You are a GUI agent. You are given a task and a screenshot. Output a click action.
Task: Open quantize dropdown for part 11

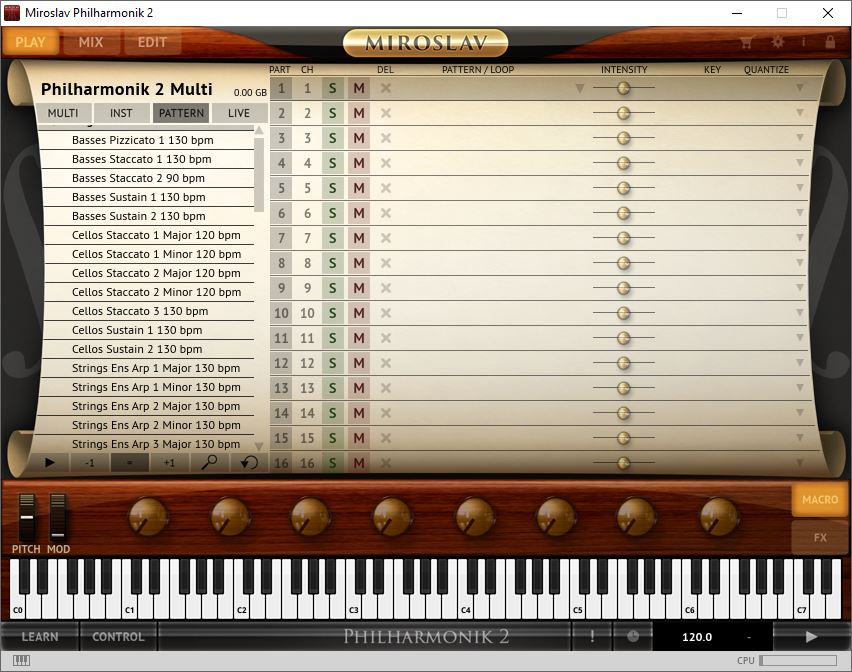(800, 338)
